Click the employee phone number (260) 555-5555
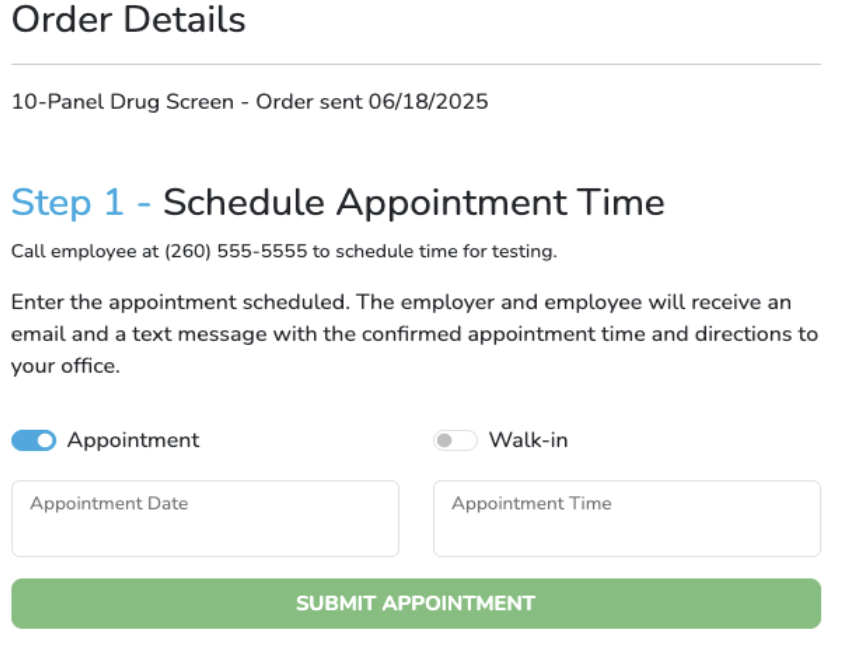 pos(236,251)
